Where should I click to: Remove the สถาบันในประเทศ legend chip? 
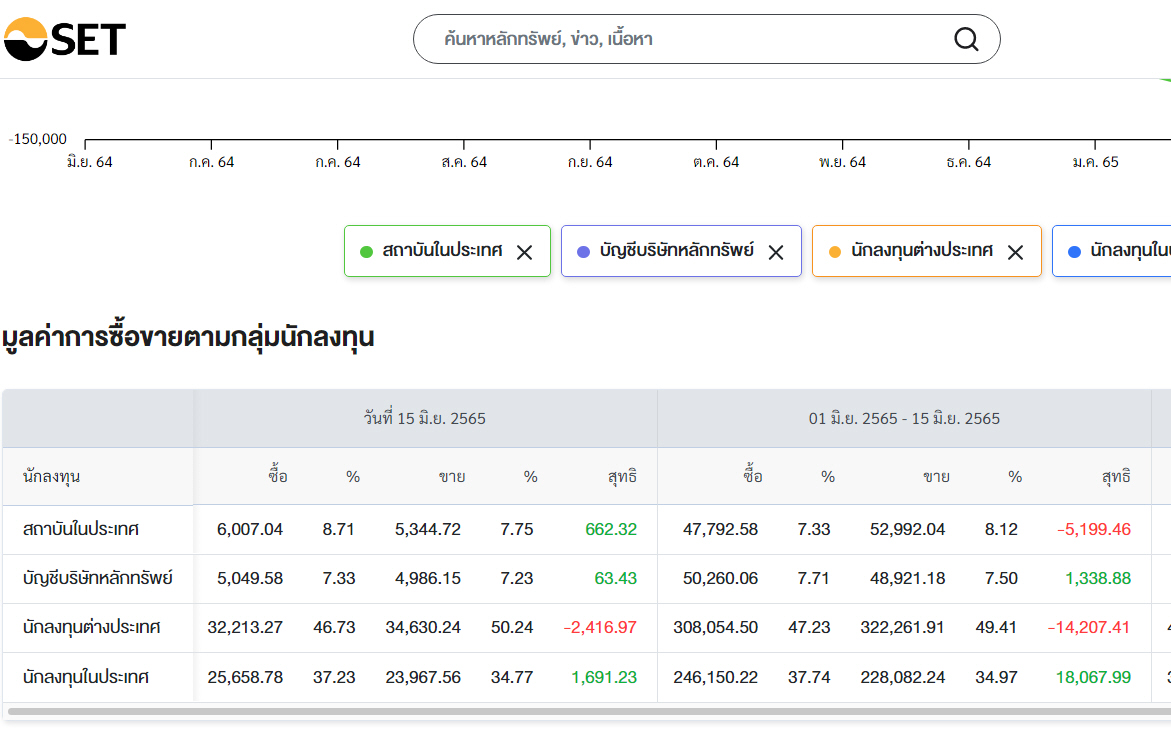(x=524, y=252)
